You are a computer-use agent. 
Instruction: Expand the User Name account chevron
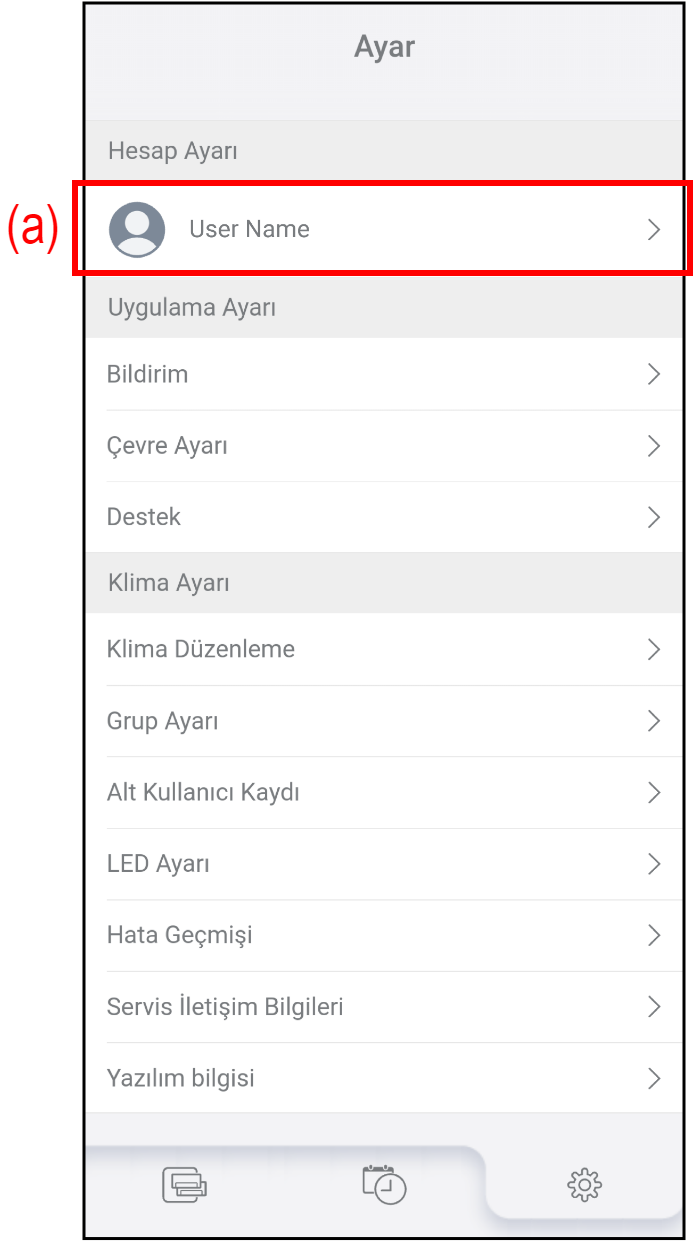(x=654, y=230)
